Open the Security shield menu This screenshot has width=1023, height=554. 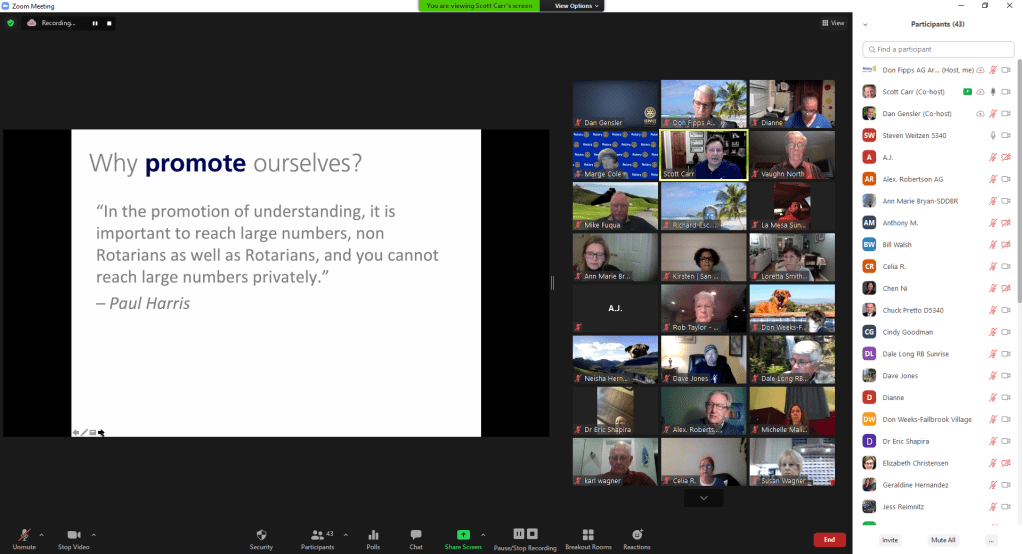(x=261, y=537)
